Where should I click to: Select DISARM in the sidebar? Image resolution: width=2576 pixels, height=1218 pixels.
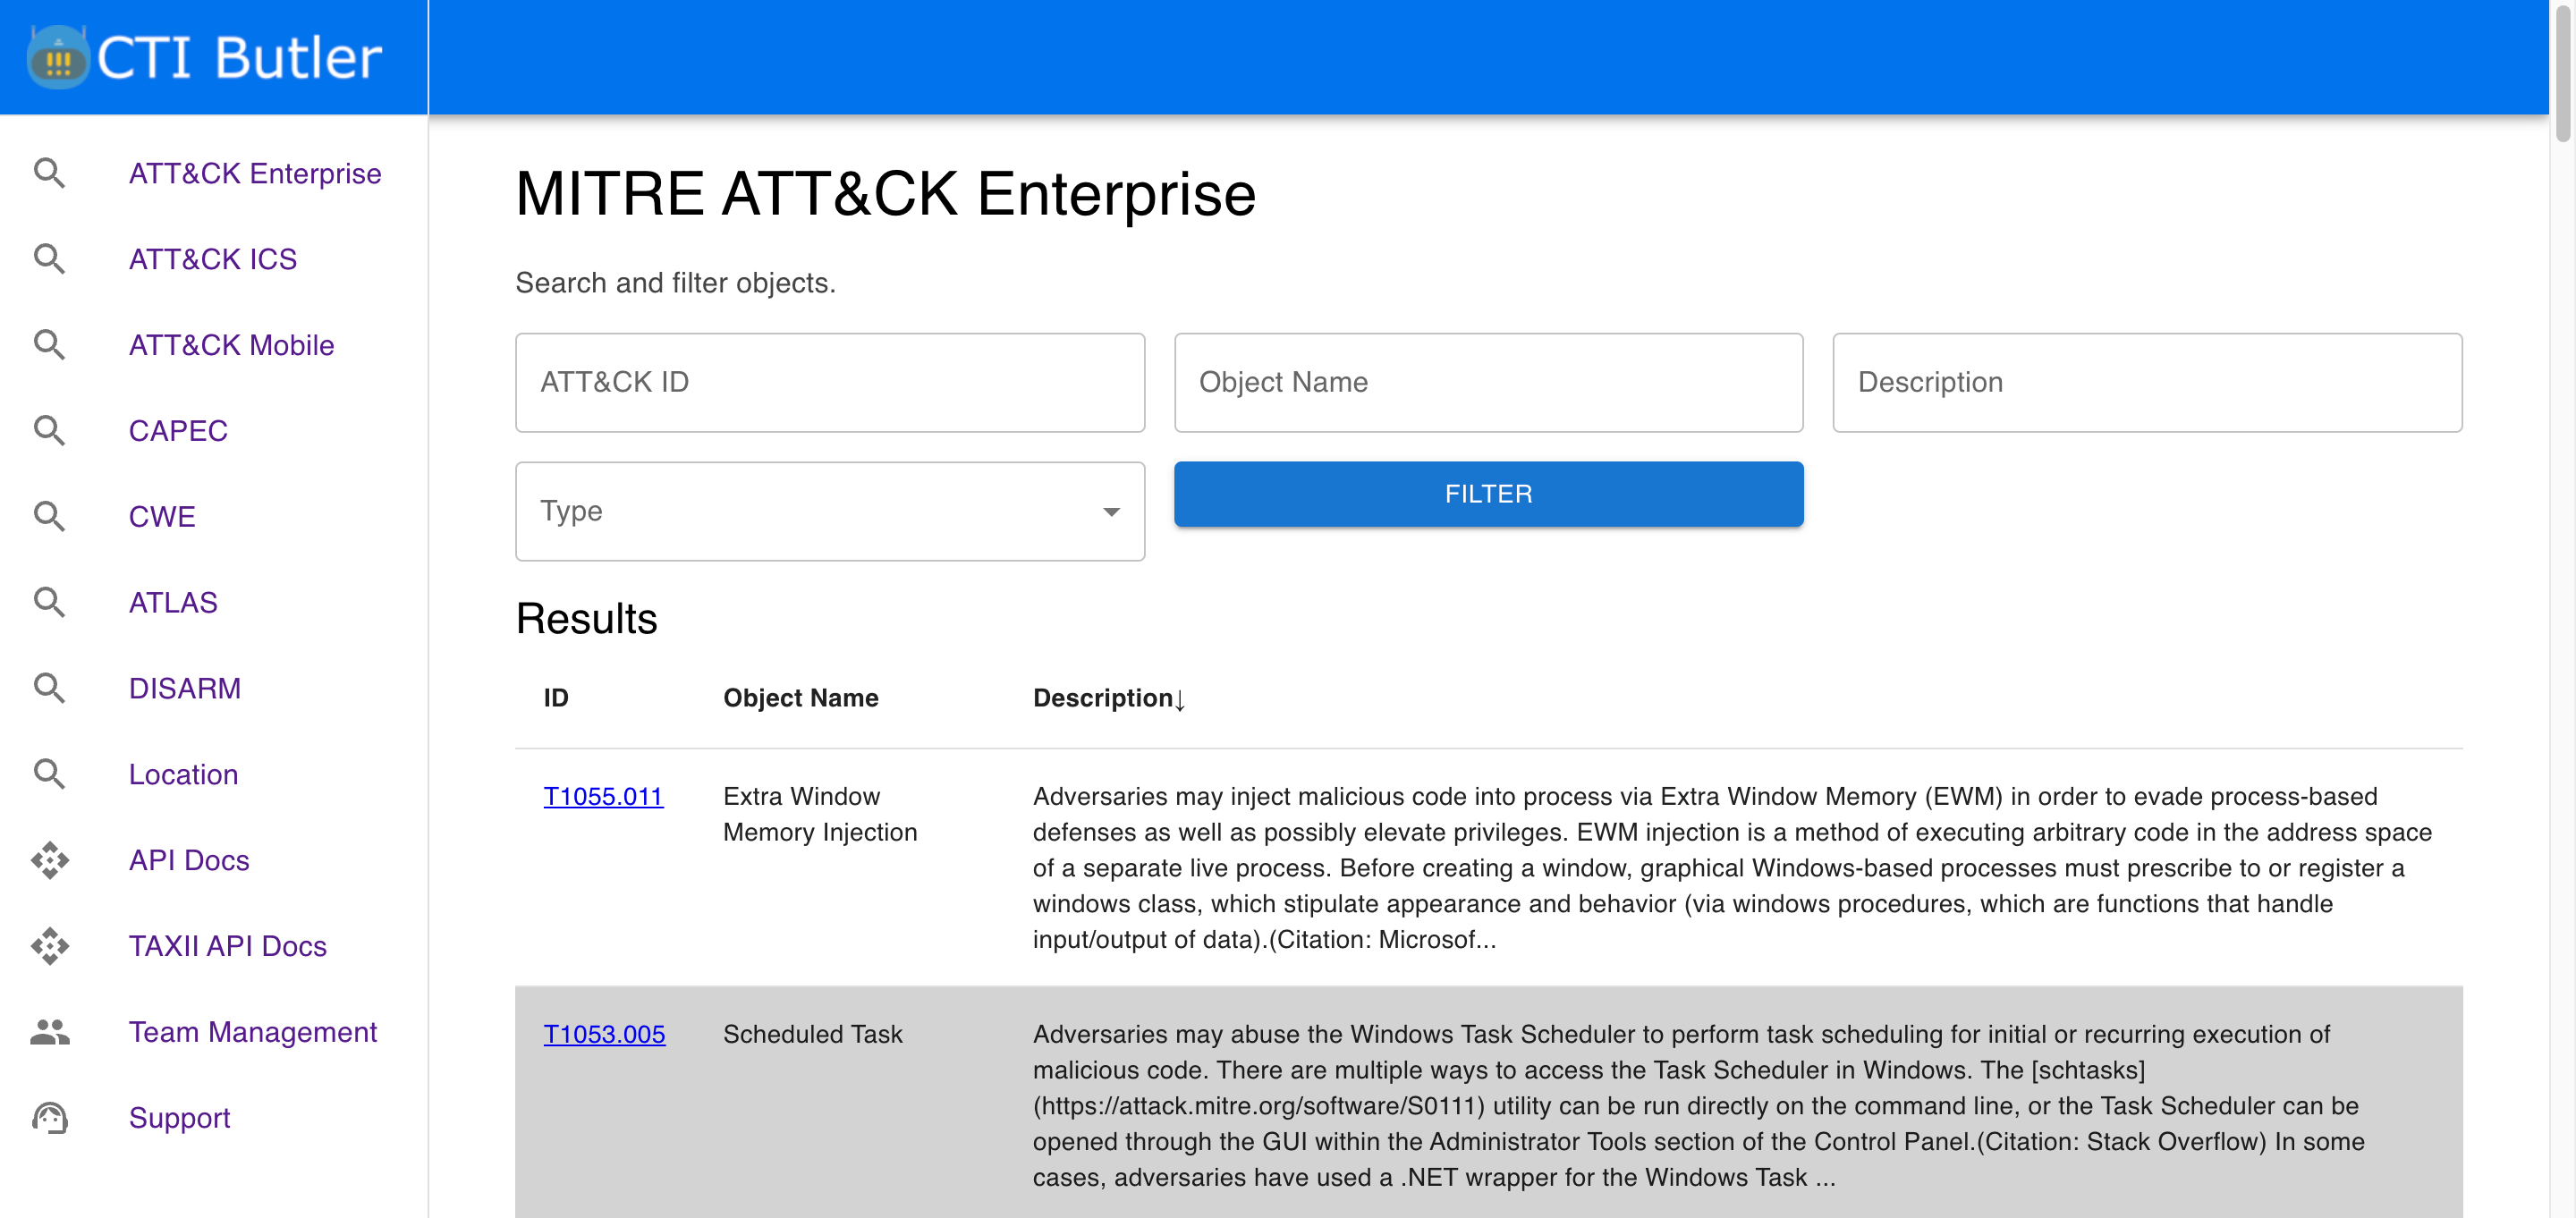(184, 688)
